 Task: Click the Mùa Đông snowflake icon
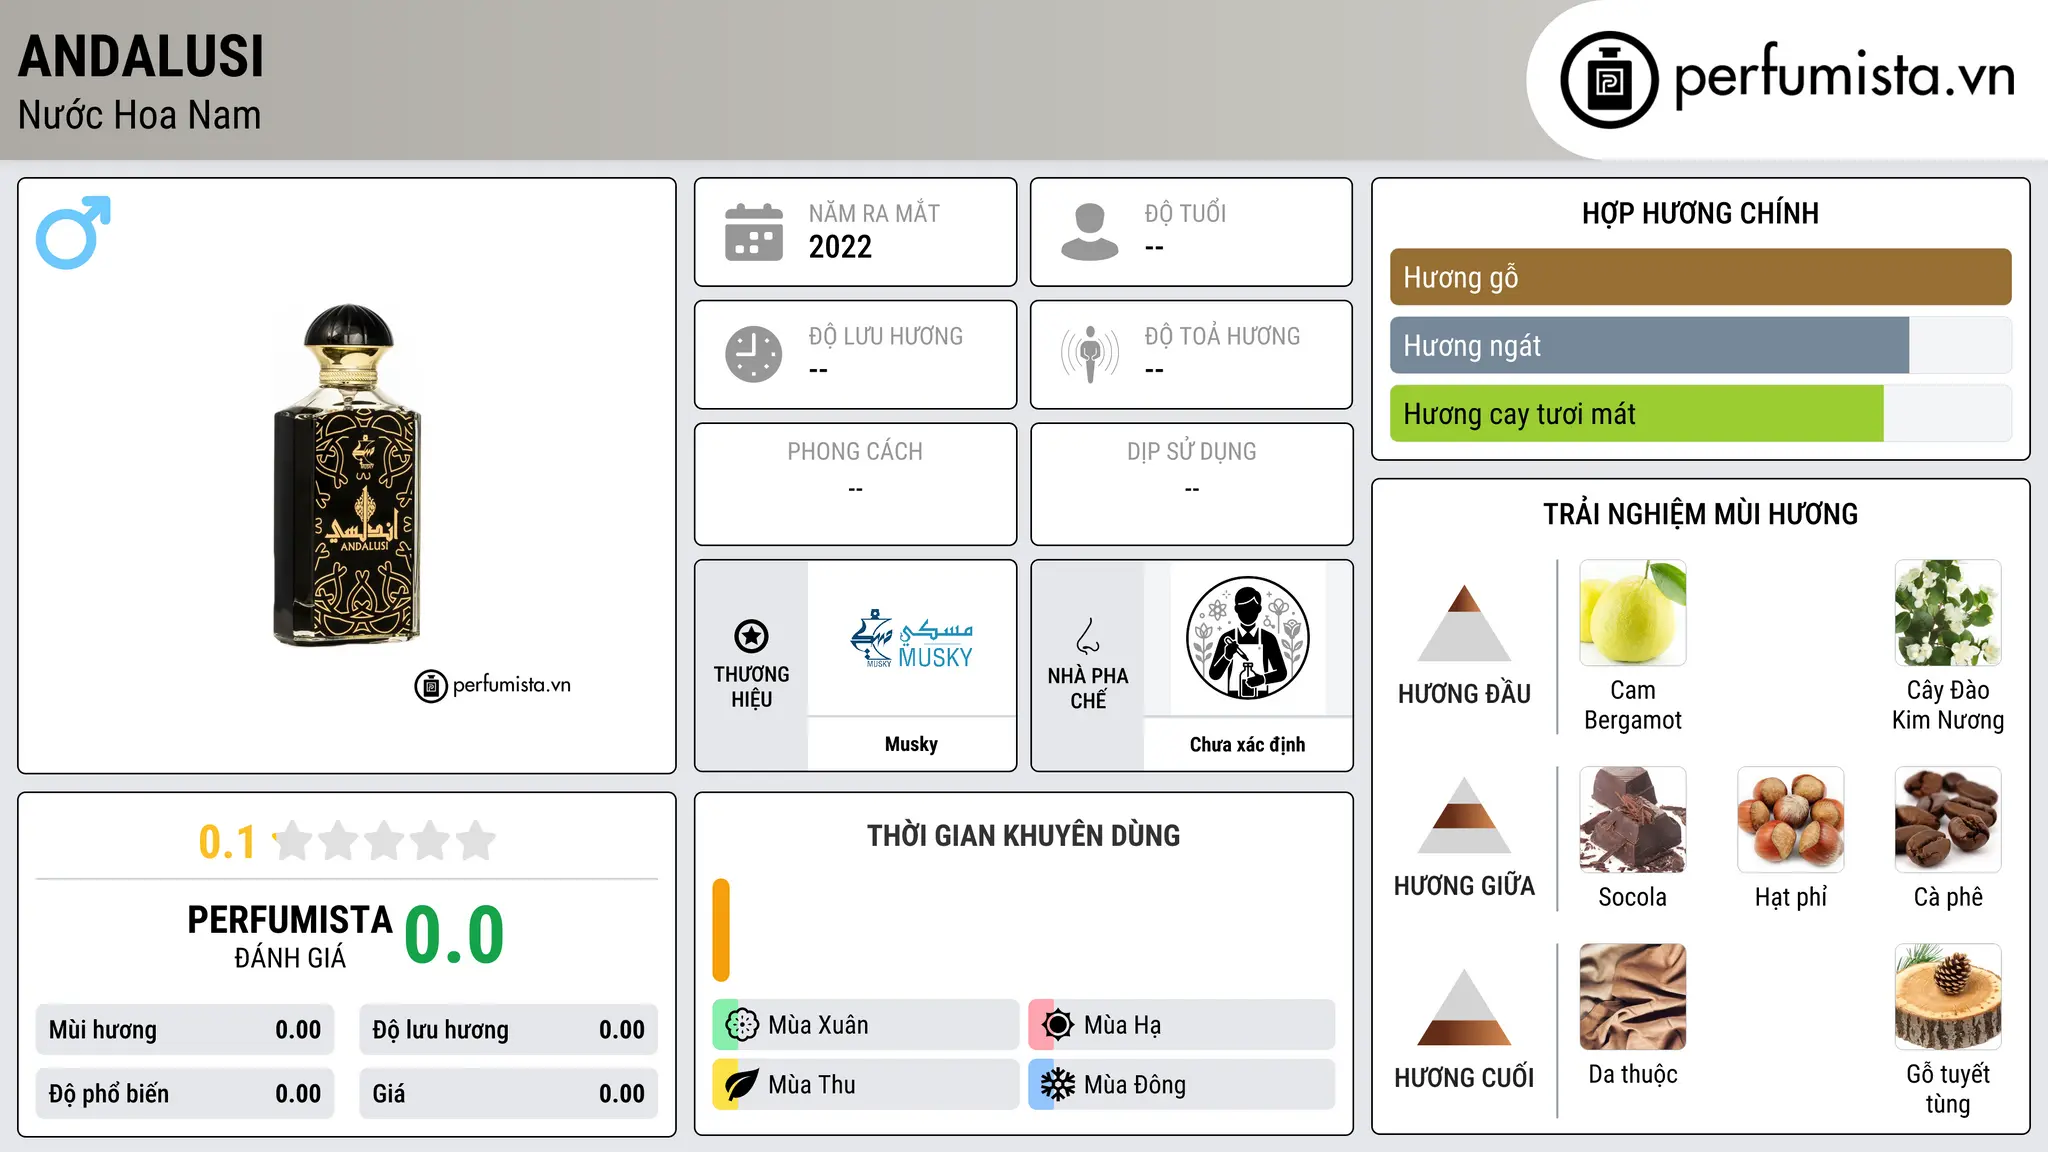[1057, 1085]
